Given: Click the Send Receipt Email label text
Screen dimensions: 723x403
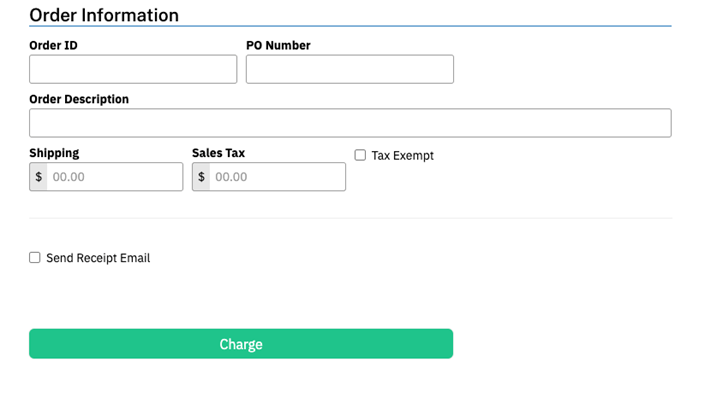Looking at the screenshot, I should [x=98, y=258].
